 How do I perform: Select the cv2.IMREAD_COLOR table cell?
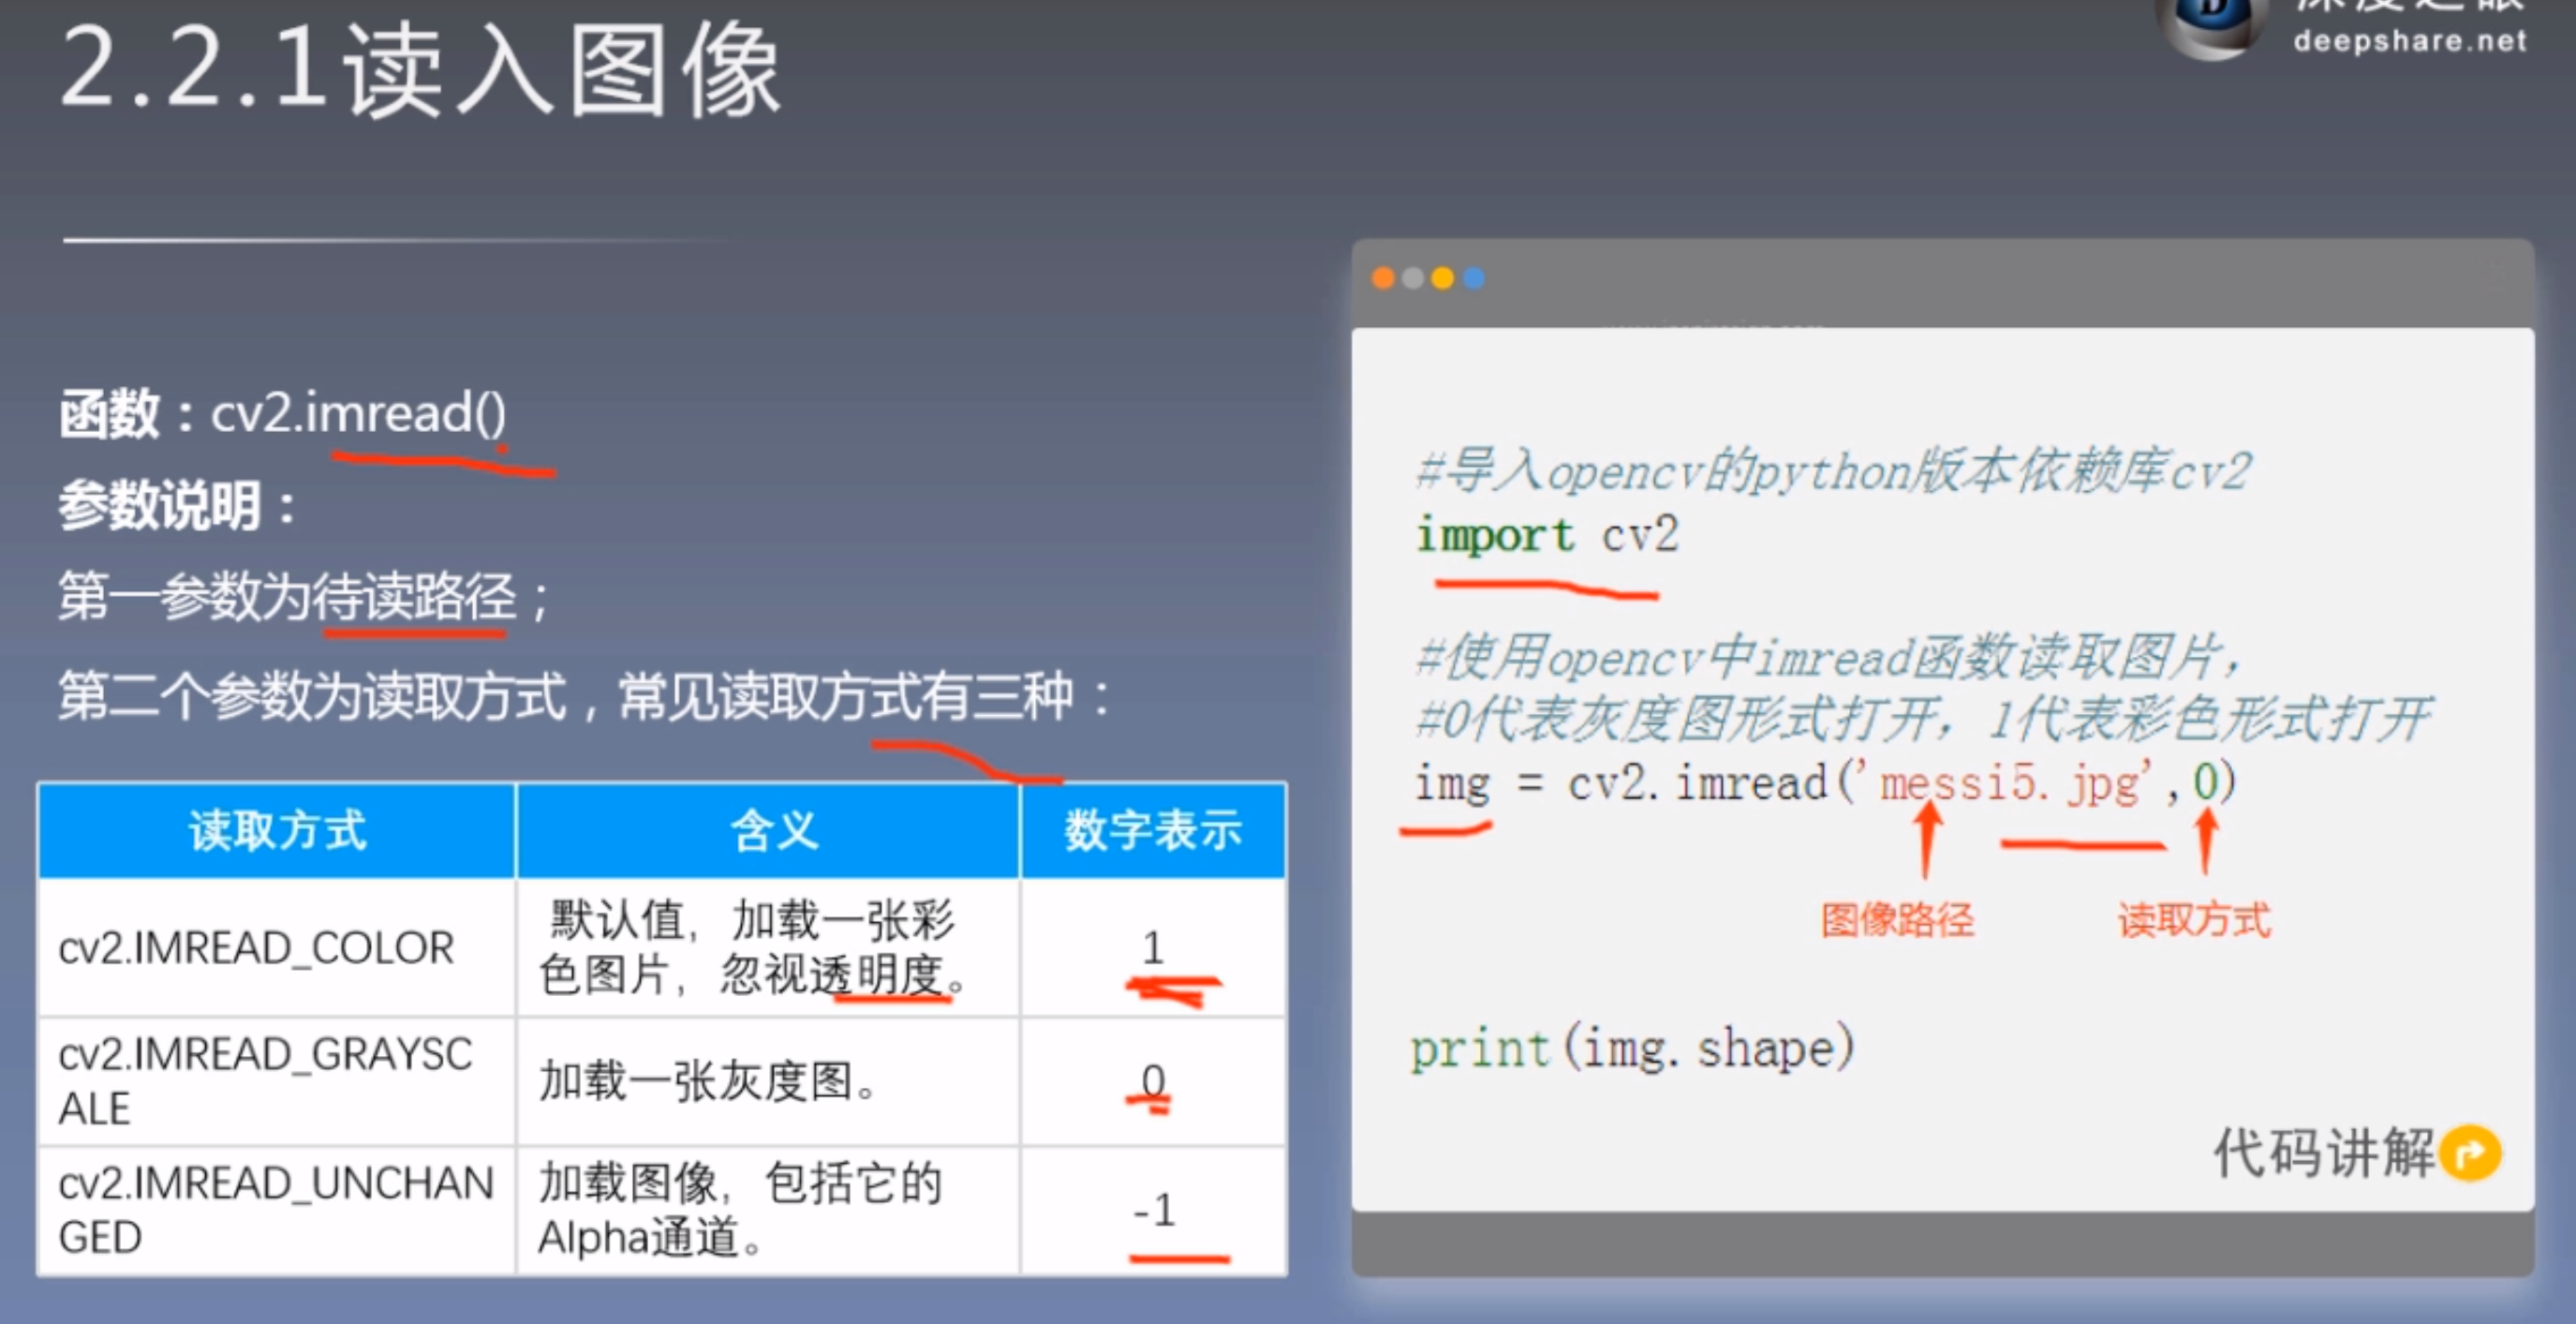(x=256, y=947)
